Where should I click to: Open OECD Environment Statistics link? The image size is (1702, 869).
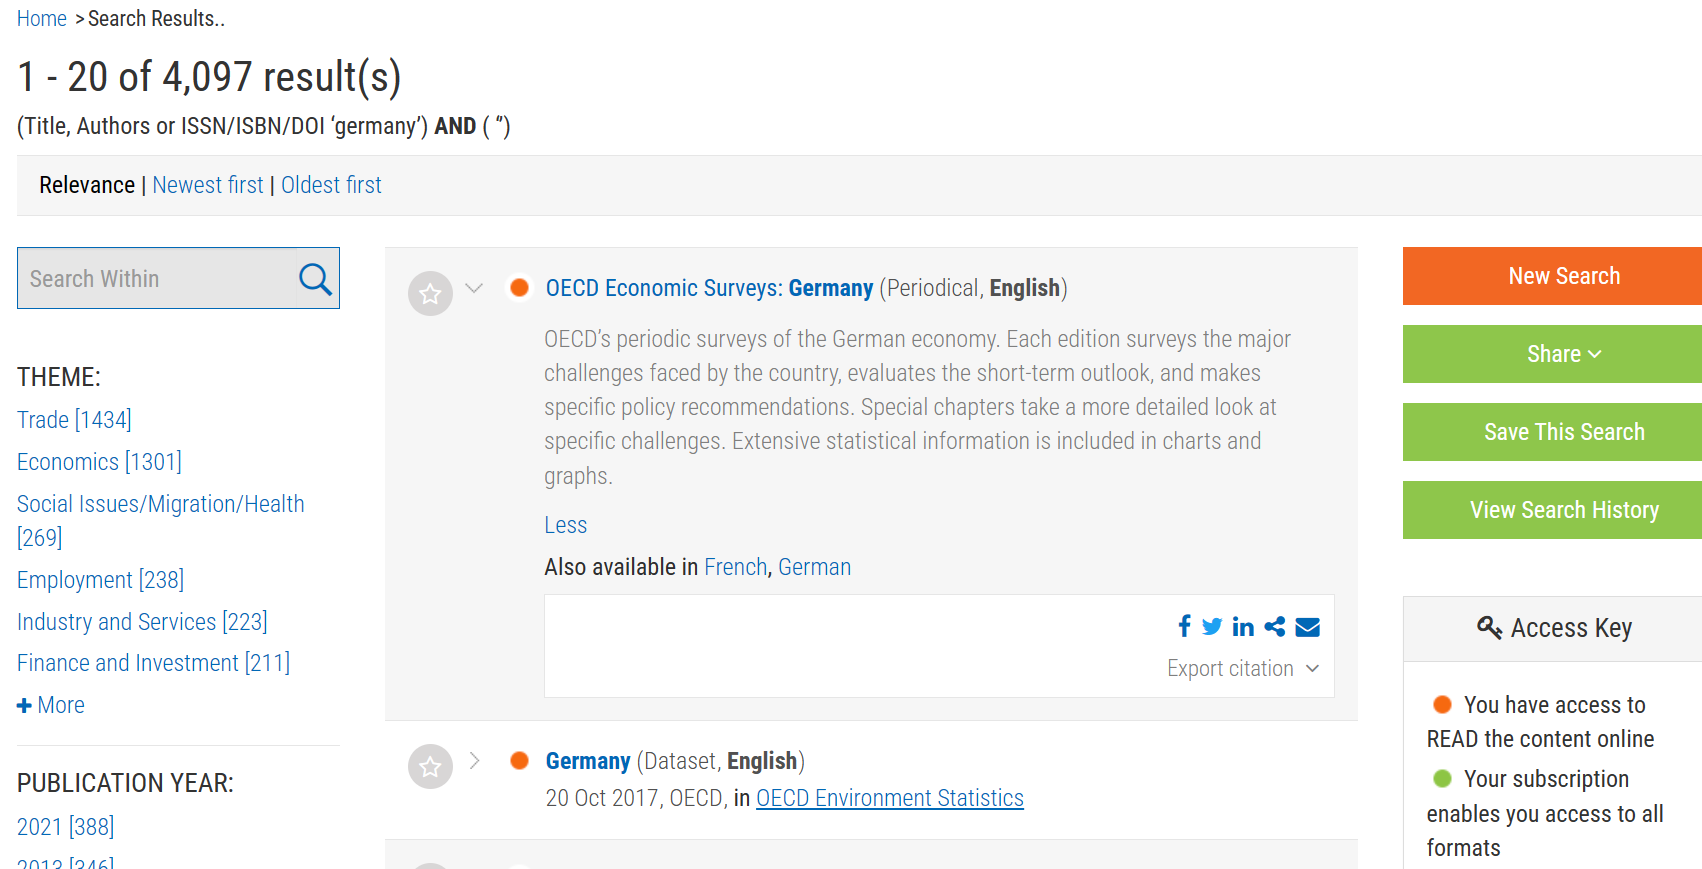coord(889,798)
